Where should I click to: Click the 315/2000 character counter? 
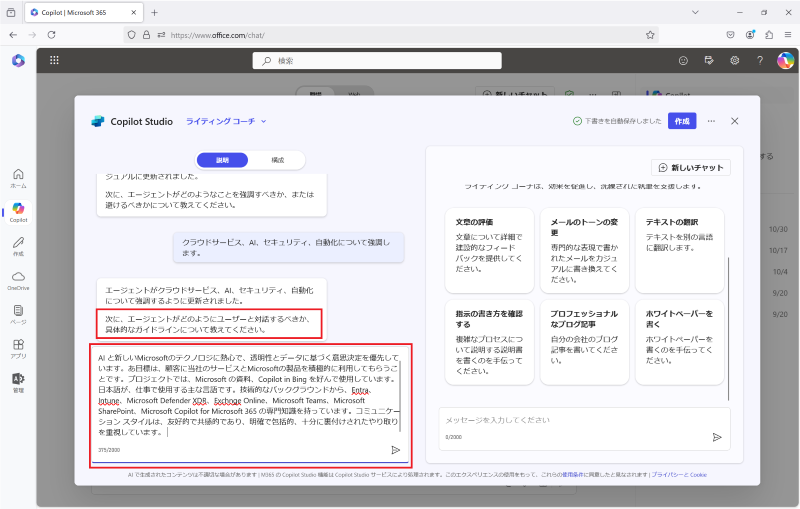tap(109, 450)
